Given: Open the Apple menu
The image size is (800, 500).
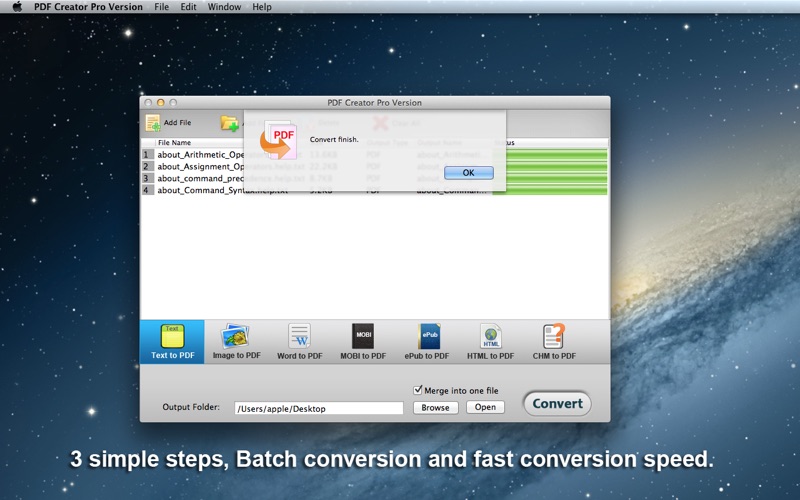Looking at the screenshot, I should (17, 7).
